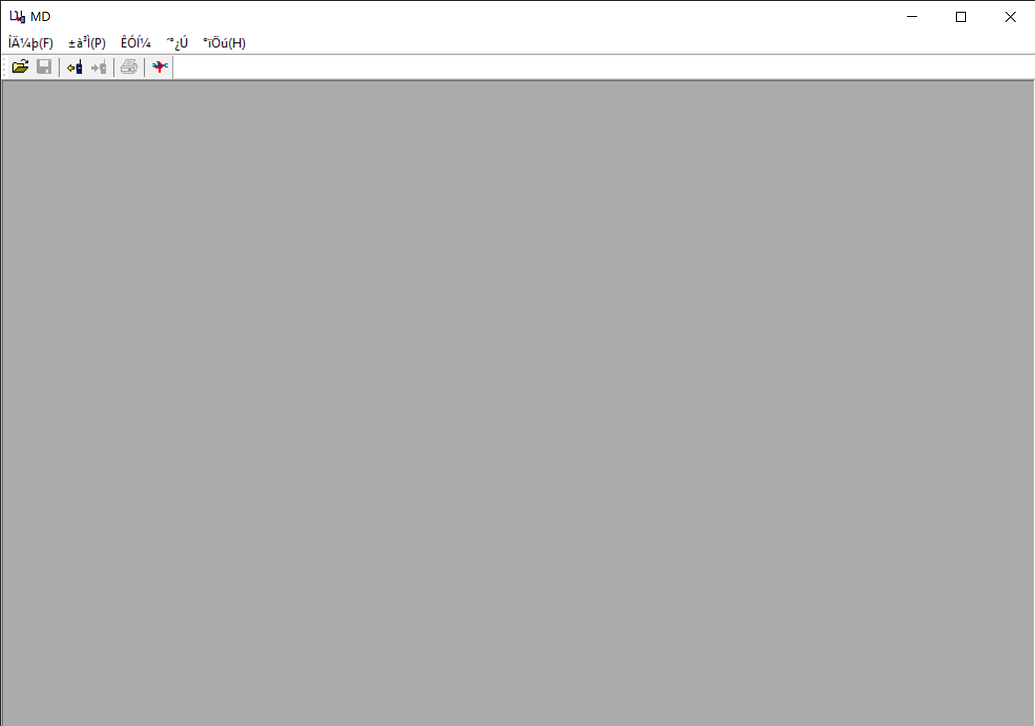Image resolution: width=1035 pixels, height=726 pixels.
Task: Click the floppy disk save icon
Action: [x=44, y=67]
